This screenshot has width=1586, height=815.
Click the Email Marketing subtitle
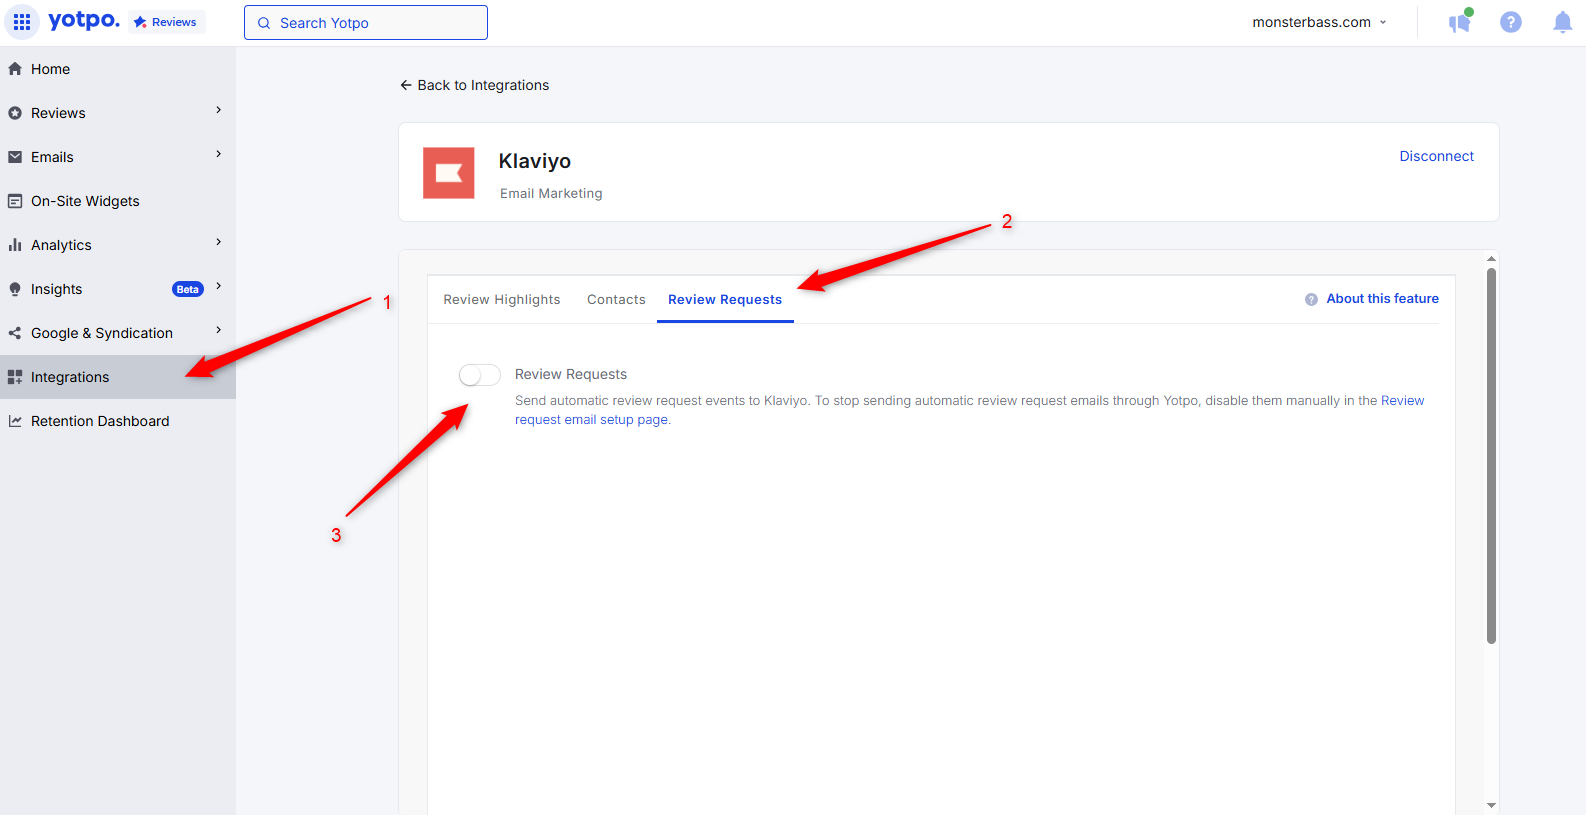[x=551, y=193]
